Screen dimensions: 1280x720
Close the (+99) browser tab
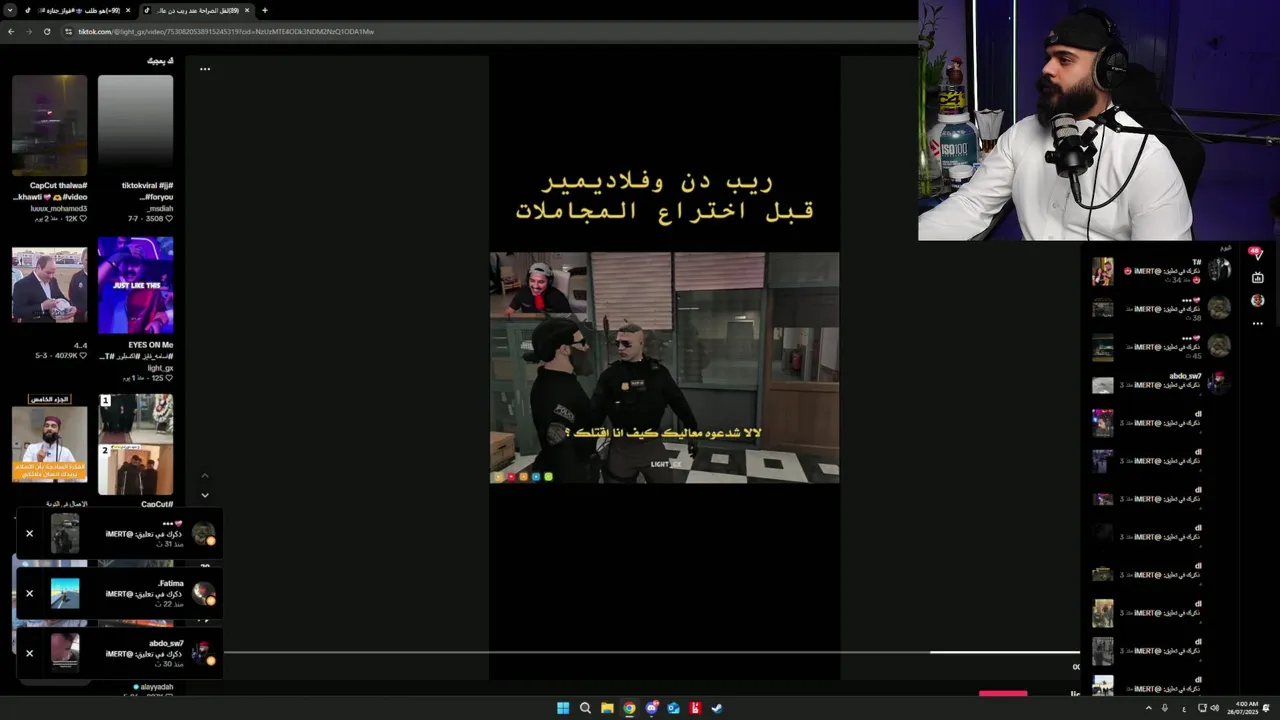pyautogui.click(x=128, y=10)
